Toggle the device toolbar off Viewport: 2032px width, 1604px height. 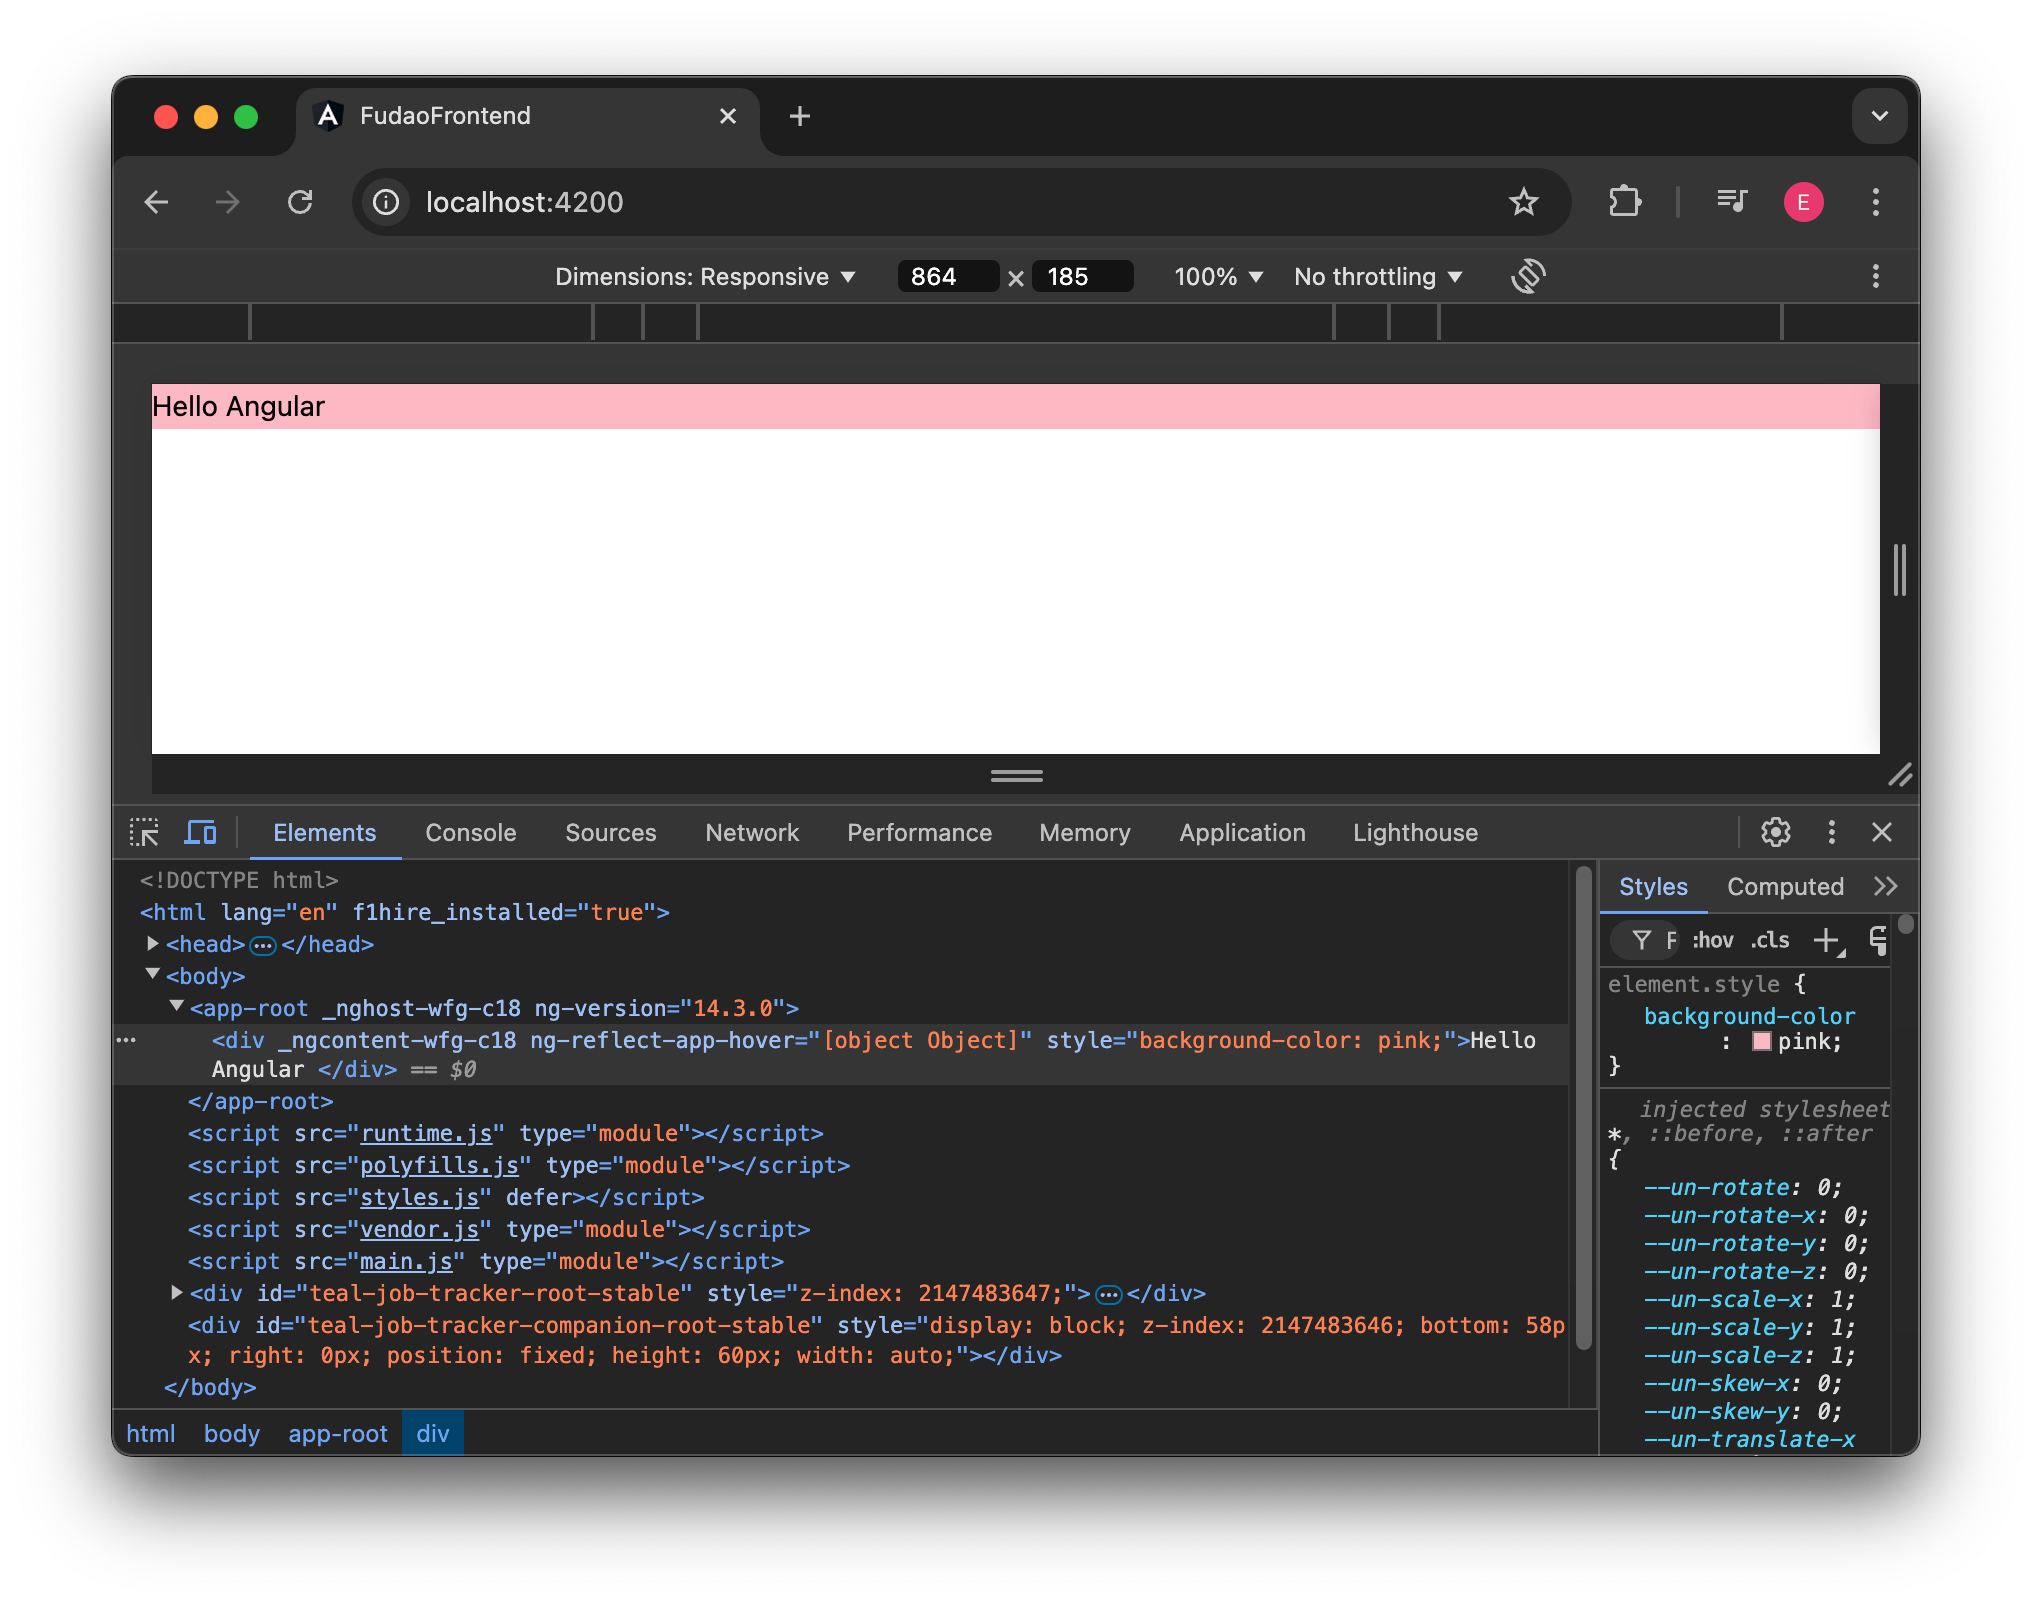pos(201,832)
